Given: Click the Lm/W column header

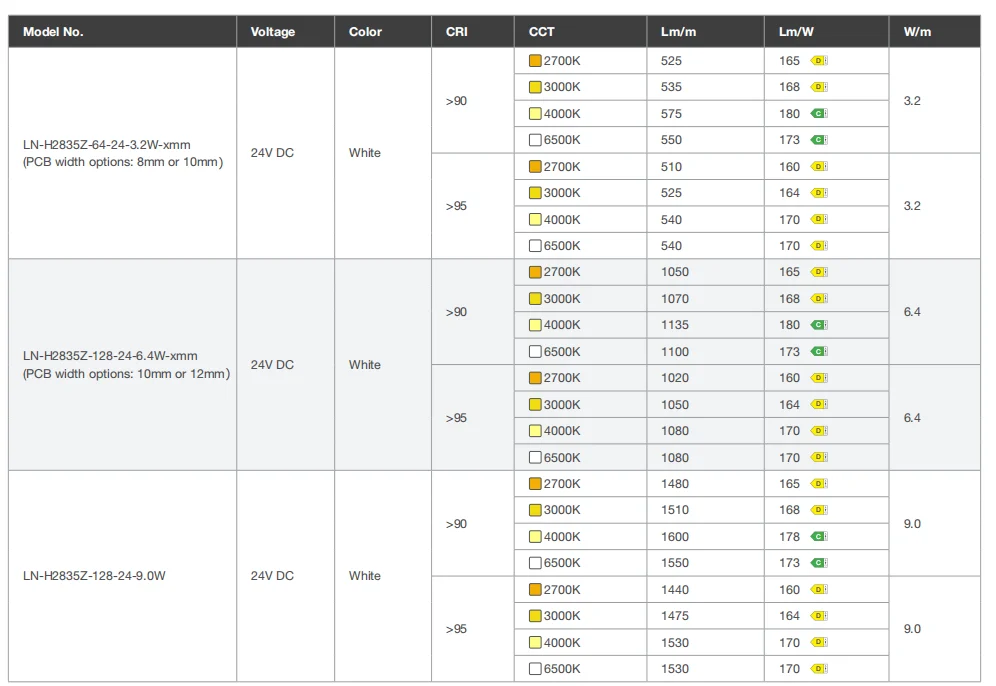Looking at the screenshot, I should (794, 32).
